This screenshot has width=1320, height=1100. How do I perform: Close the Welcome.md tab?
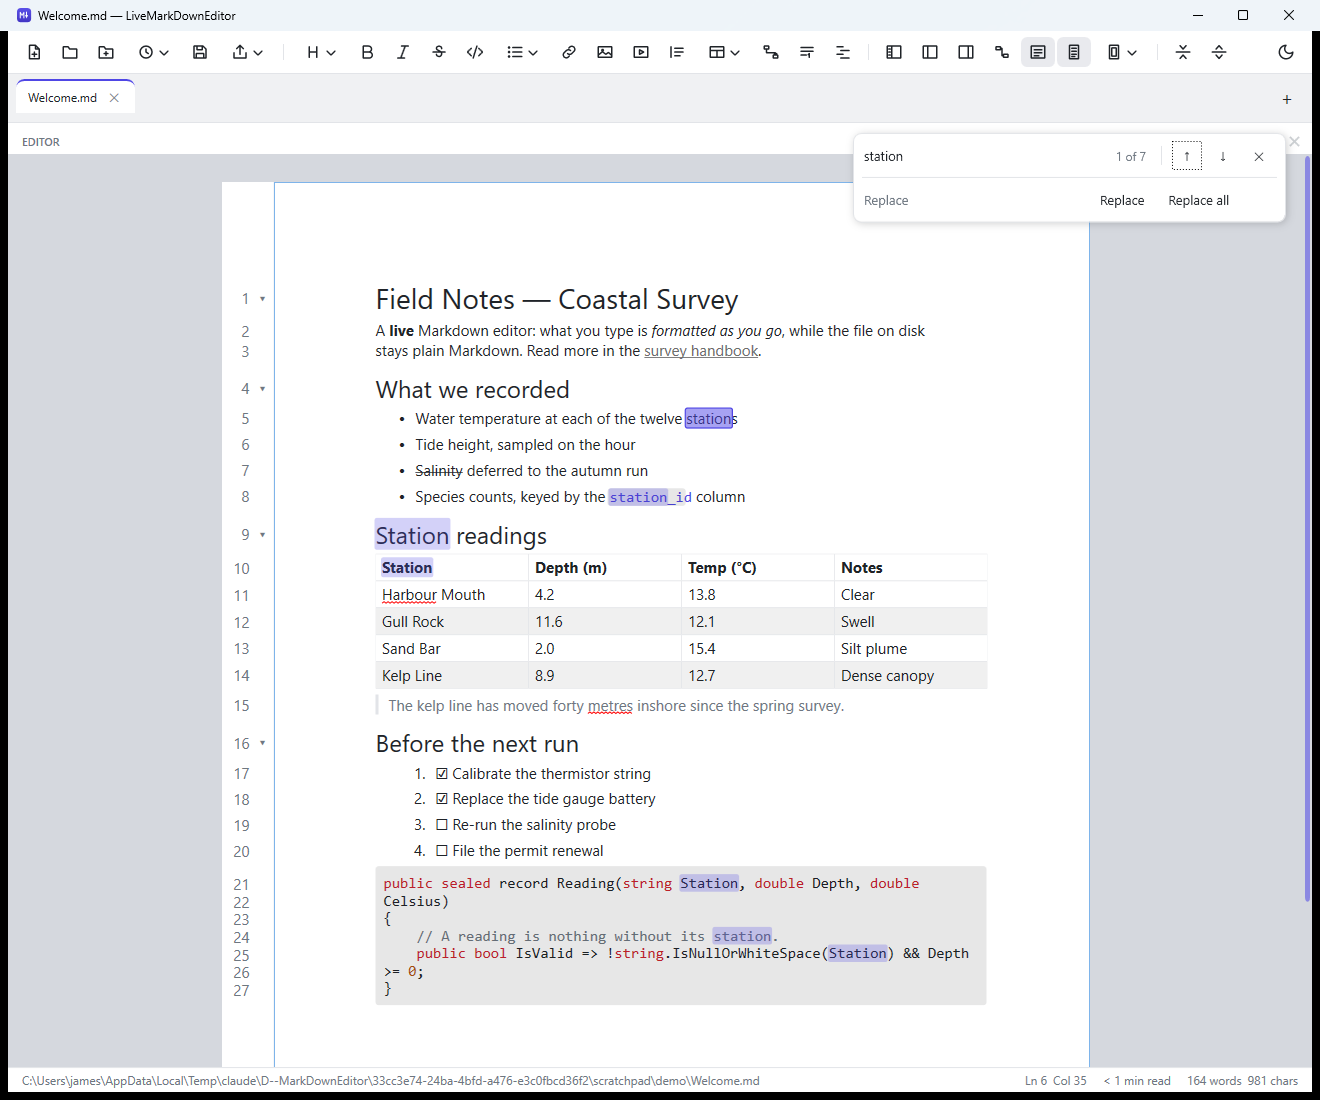pyautogui.click(x=114, y=98)
